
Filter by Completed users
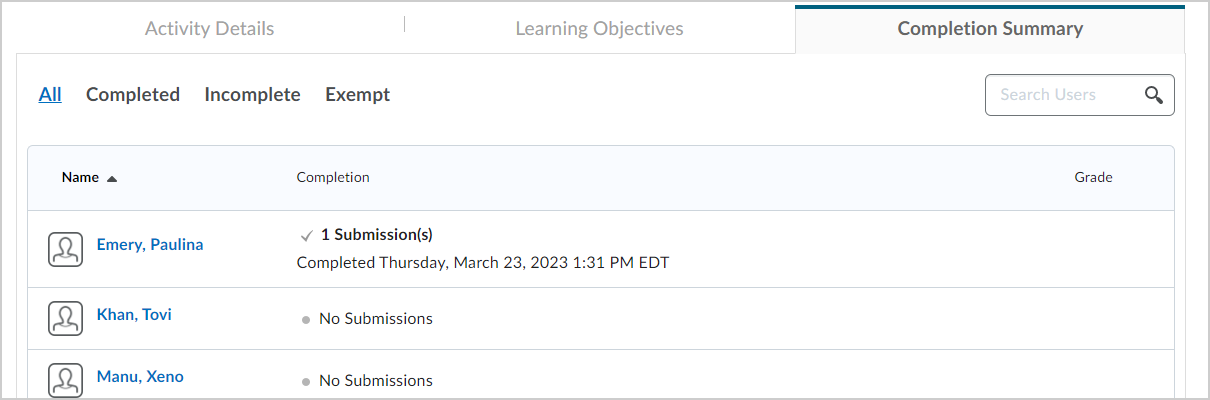point(133,95)
